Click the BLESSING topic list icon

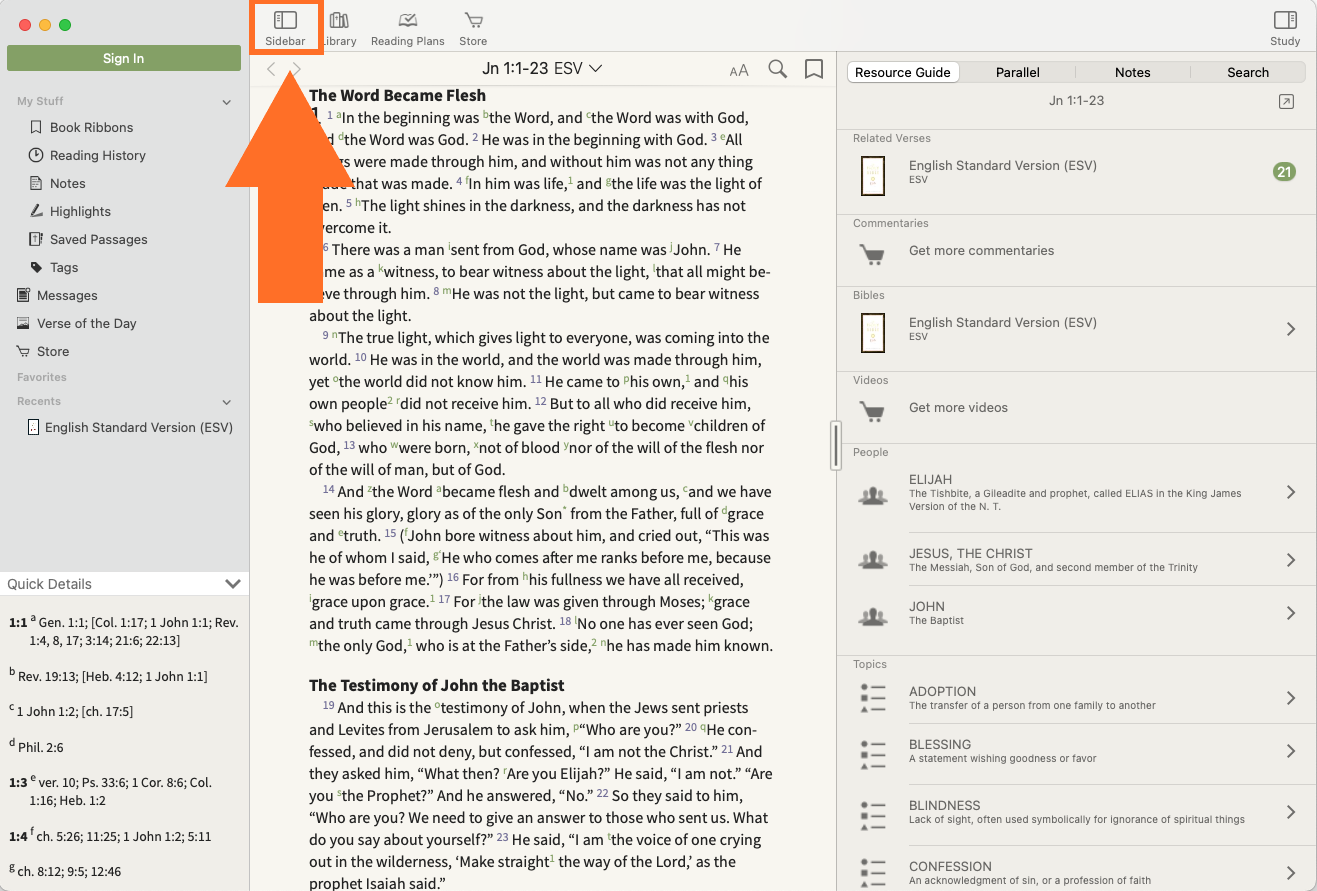873,754
